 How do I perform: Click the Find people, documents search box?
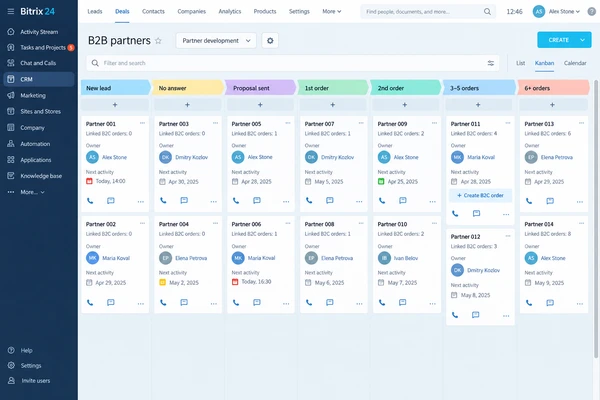428,11
